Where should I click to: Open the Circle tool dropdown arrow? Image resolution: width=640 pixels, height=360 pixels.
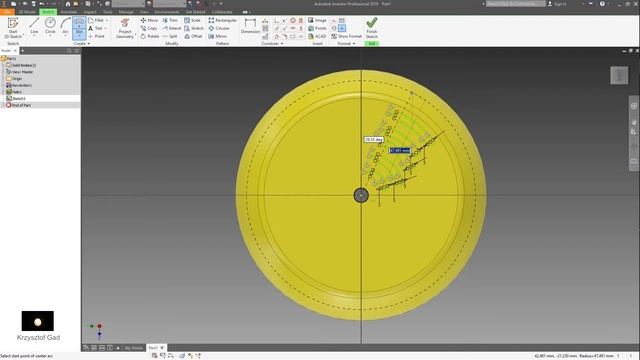tap(50, 36)
